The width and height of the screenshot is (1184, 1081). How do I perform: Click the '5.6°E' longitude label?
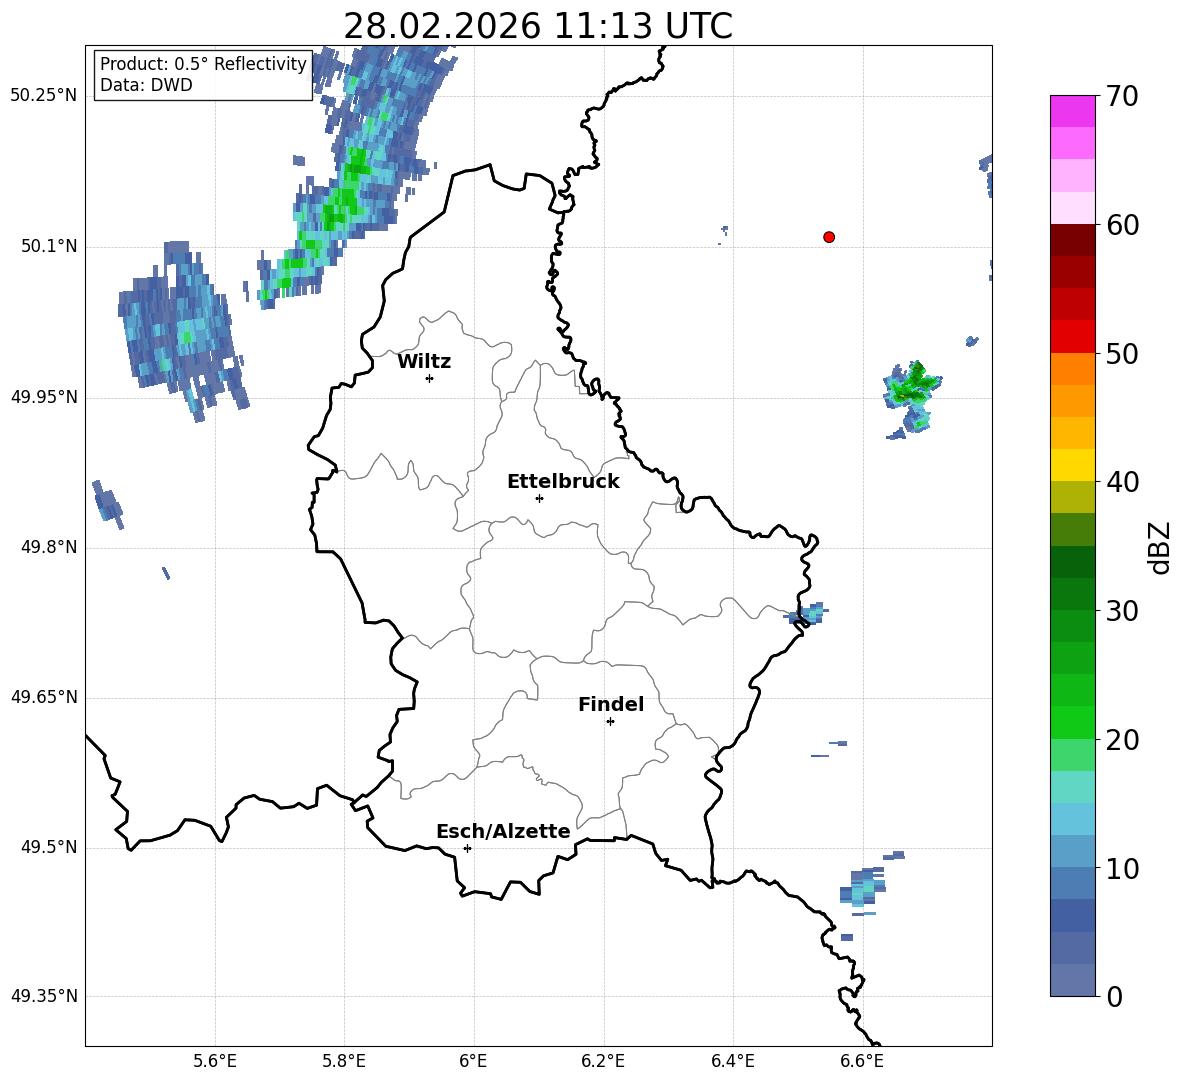click(x=215, y=1061)
